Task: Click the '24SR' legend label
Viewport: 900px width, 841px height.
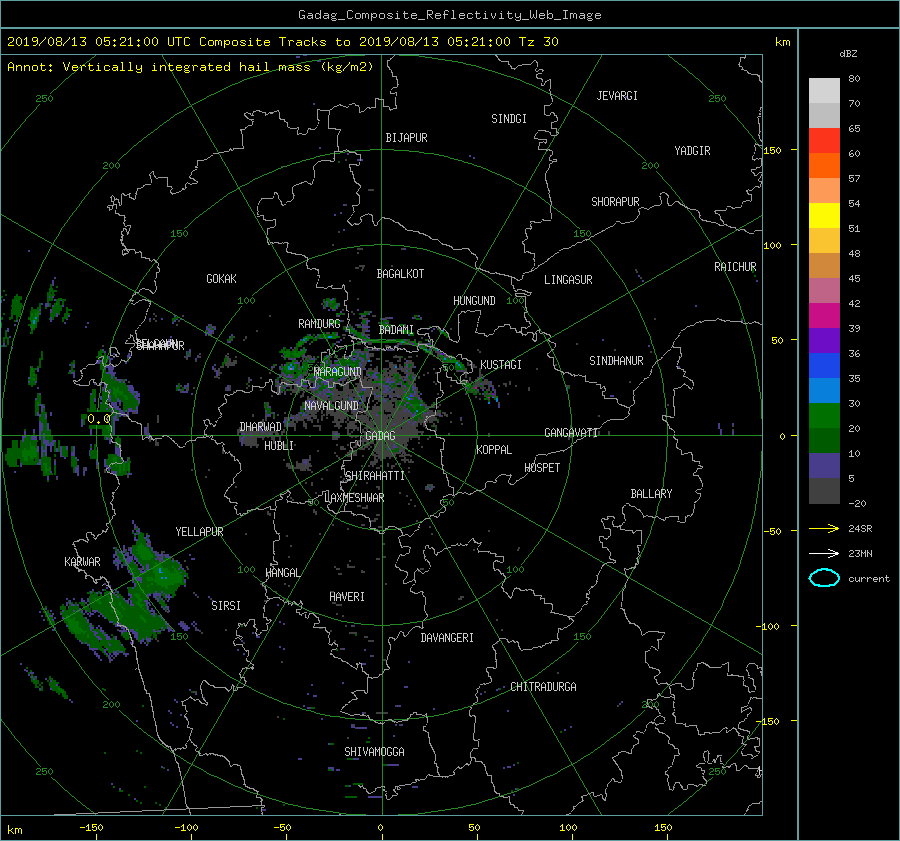Action: (860, 529)
